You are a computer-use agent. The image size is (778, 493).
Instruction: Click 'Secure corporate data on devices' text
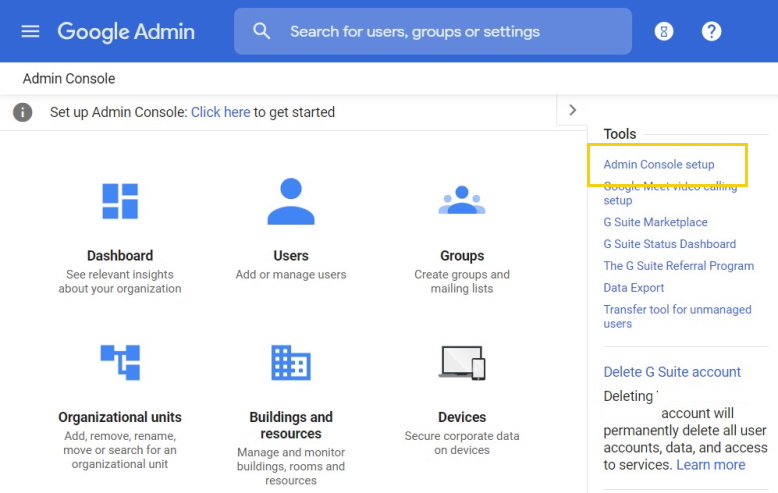click(462, 443)
